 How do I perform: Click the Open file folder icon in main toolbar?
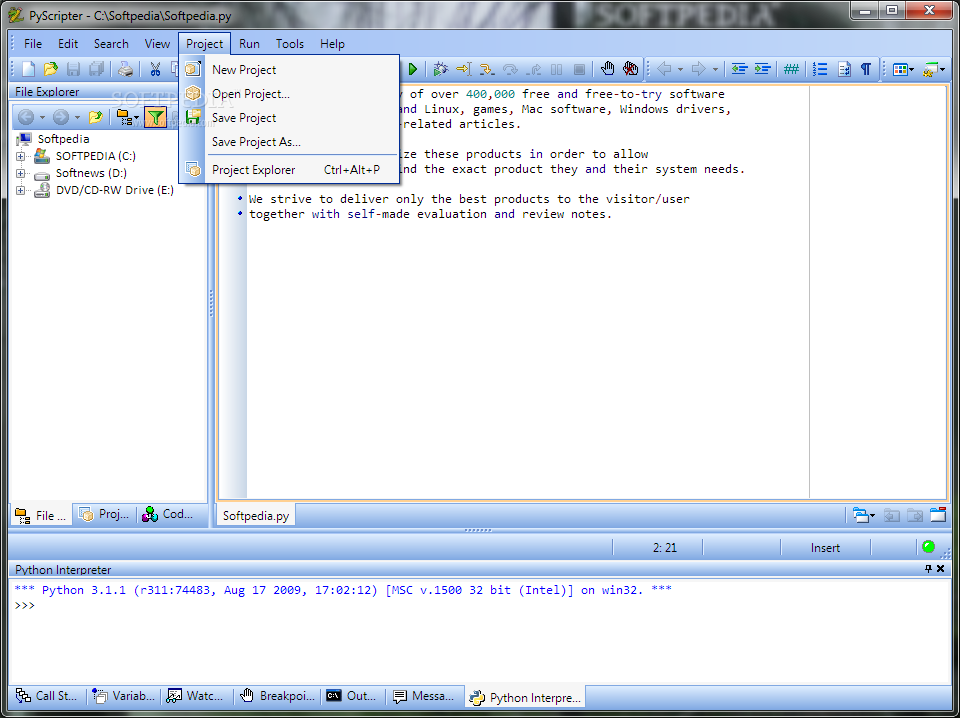(x=51, y=69)
